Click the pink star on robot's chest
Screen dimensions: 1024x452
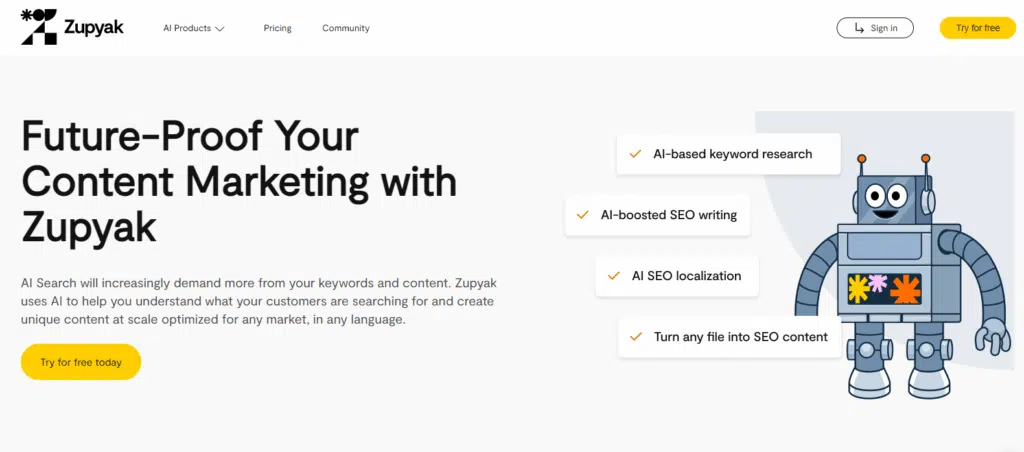click(x=878, y=282)
